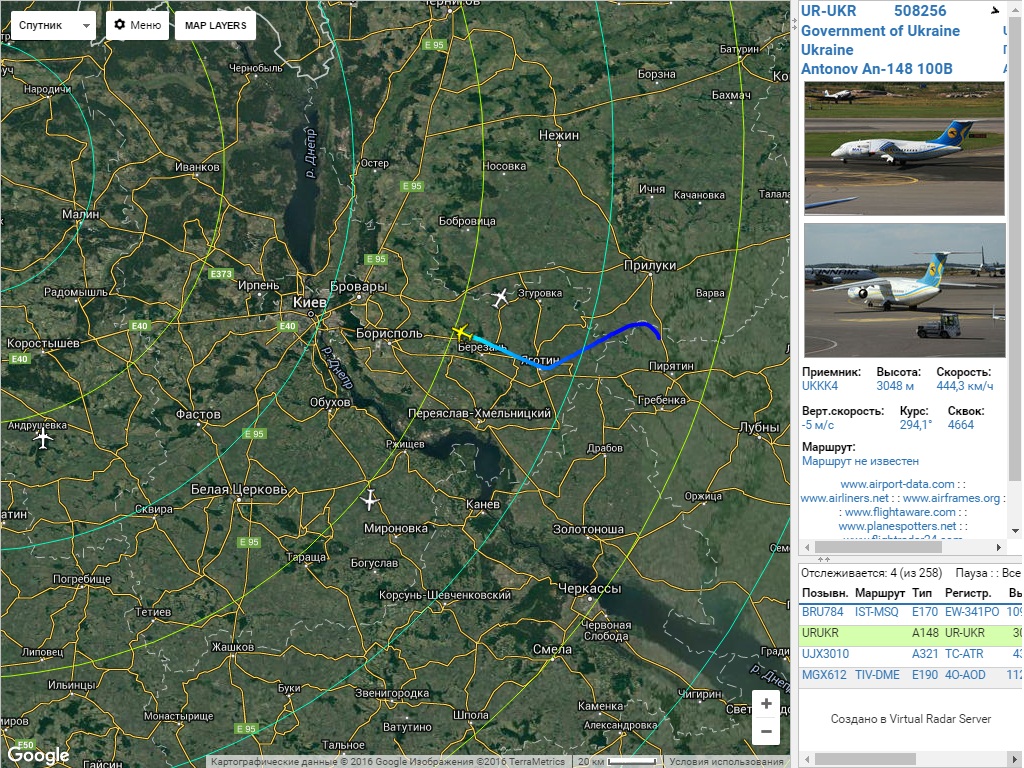Click the top An-148 aircraft photo thumbnail
Screen dimensions: 1024x768
point(904,149)
